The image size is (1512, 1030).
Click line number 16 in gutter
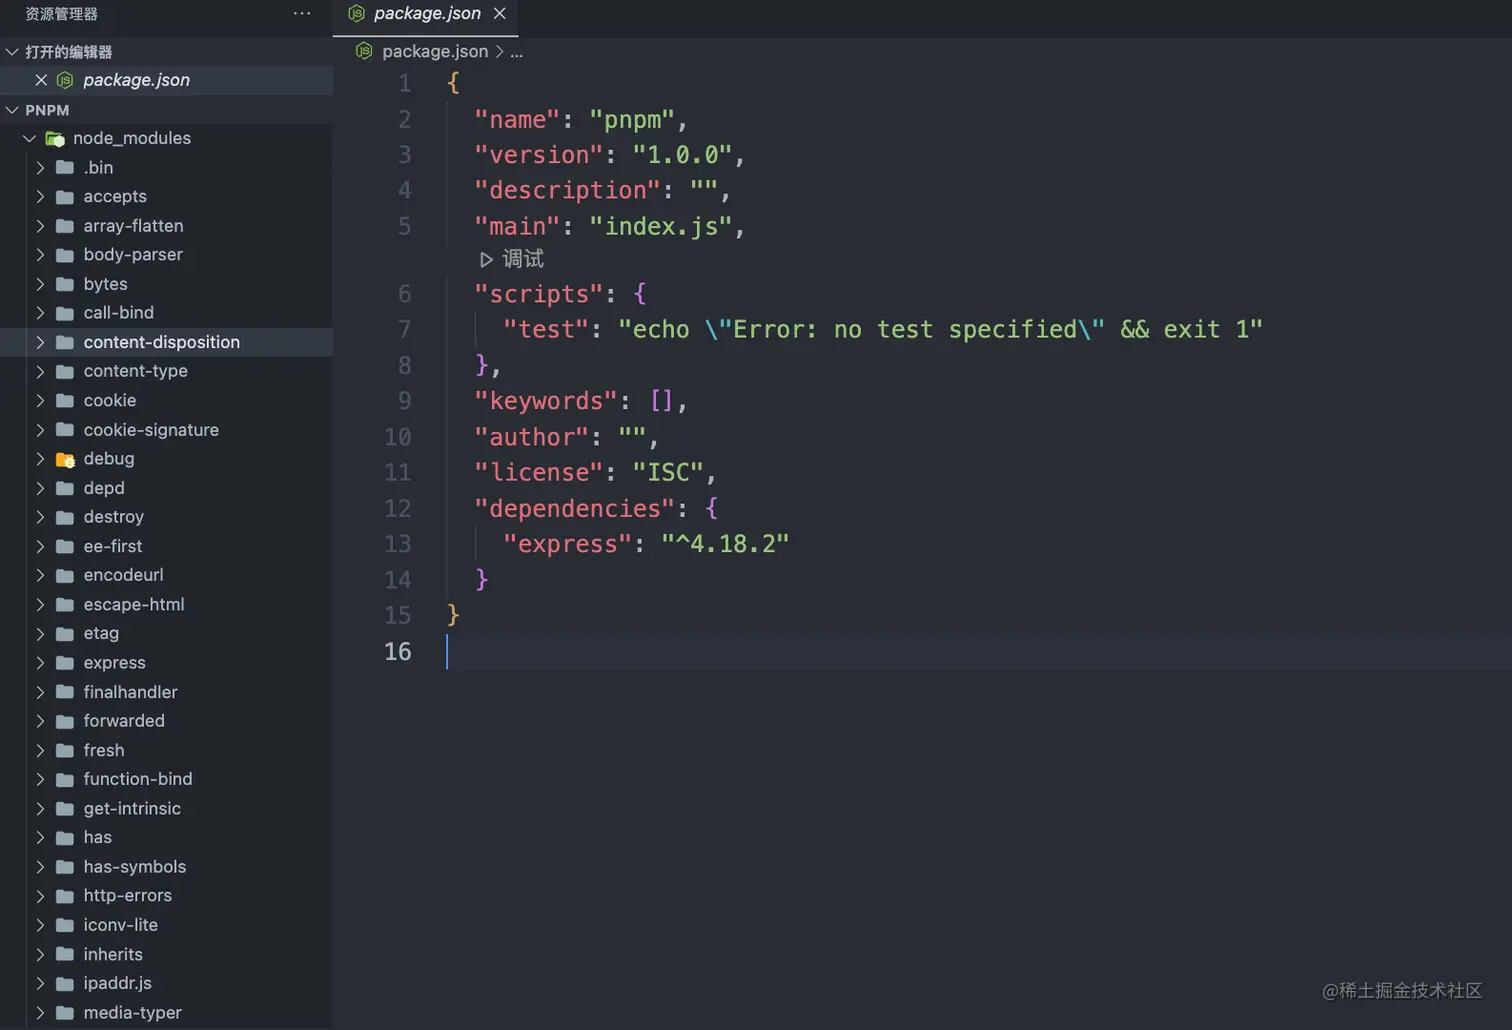398,652
